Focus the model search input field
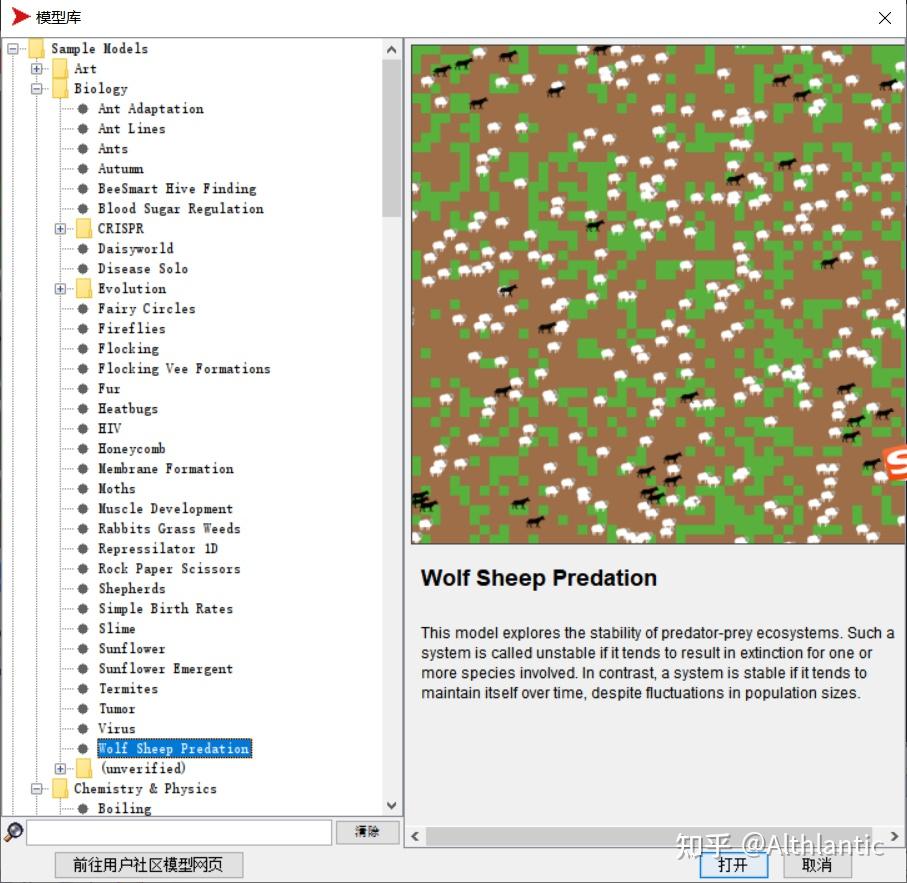Image resolution: width=907 pixels, height=883 pixels. tap(179, 833)
